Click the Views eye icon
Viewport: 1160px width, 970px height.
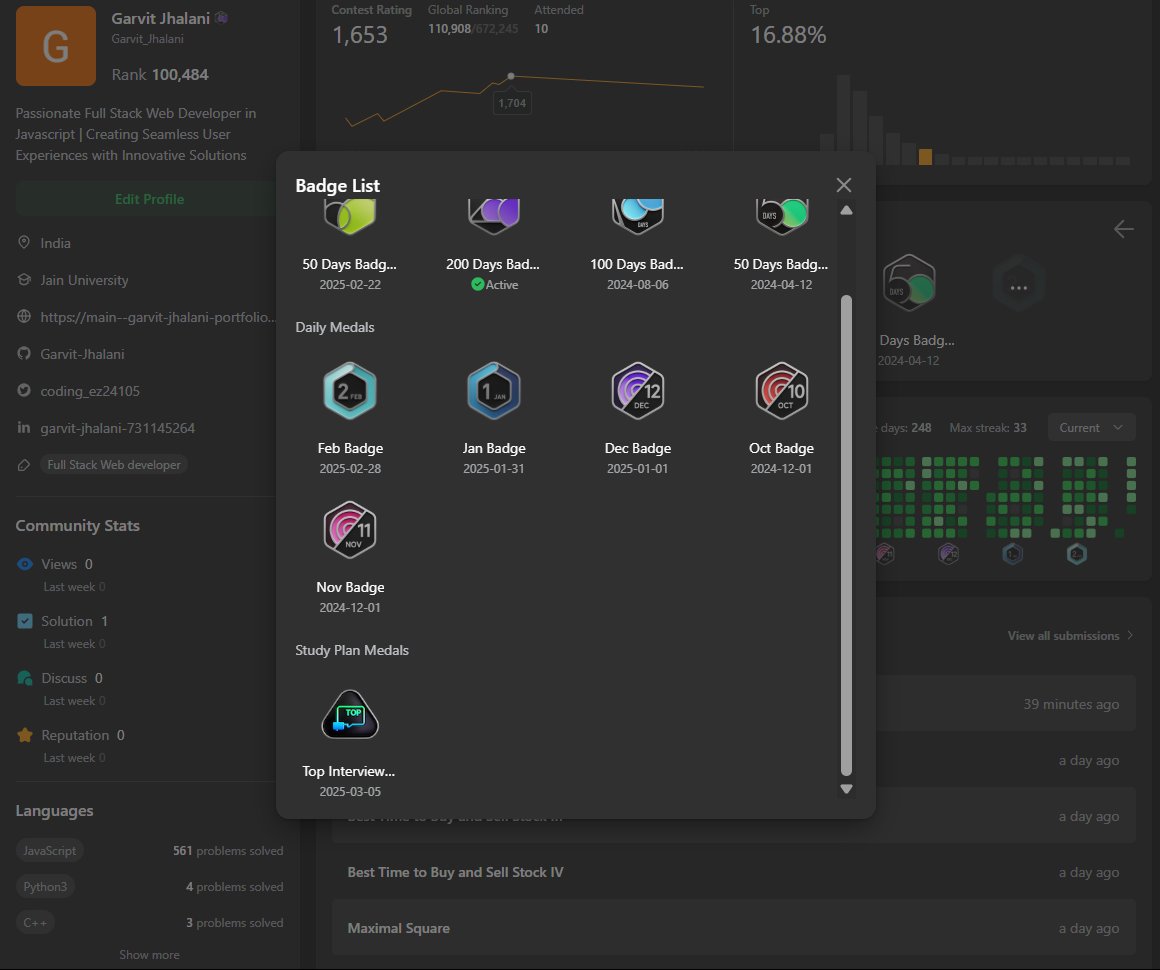tap(24, 564)
